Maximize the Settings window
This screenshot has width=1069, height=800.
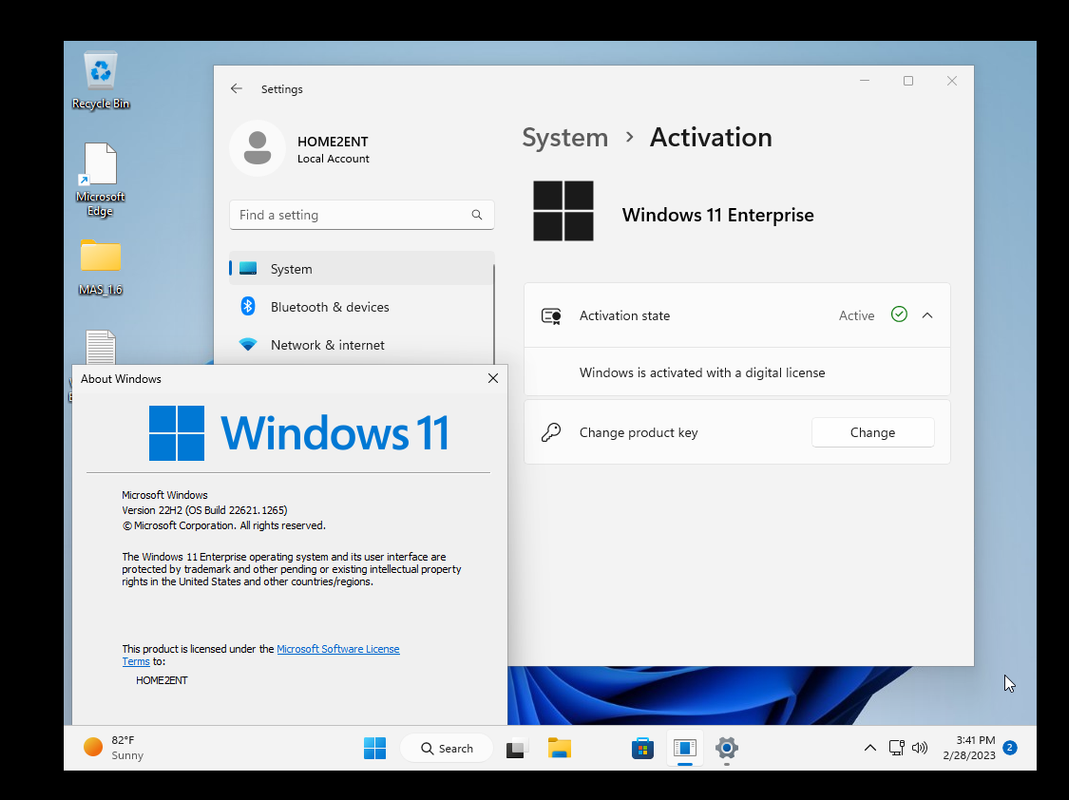point(908,80)
